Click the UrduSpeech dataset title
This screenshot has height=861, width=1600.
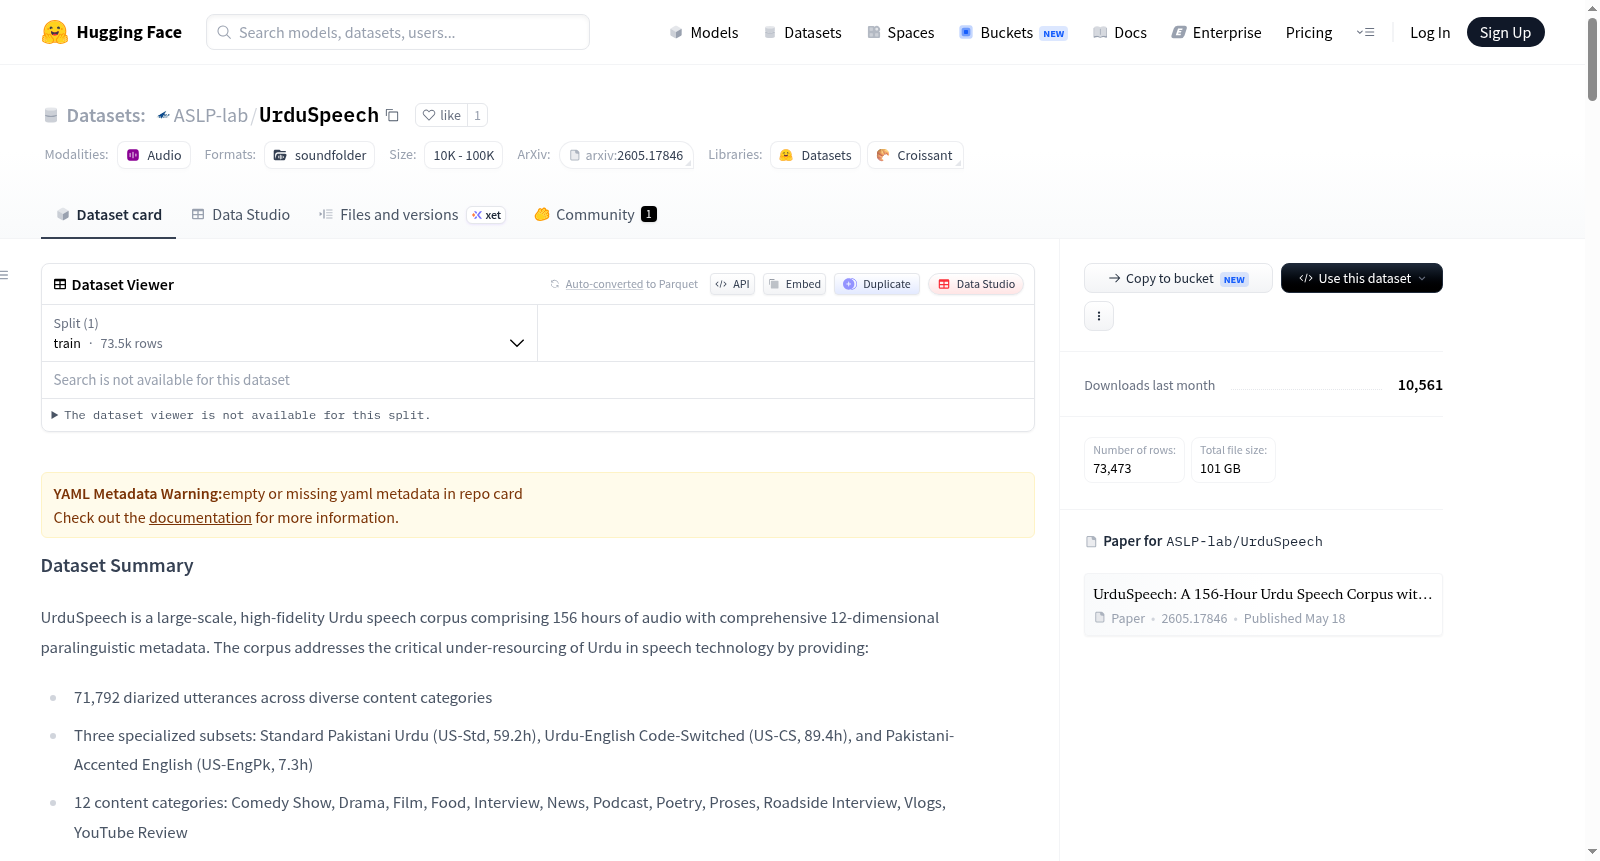[x=319, y=115]
